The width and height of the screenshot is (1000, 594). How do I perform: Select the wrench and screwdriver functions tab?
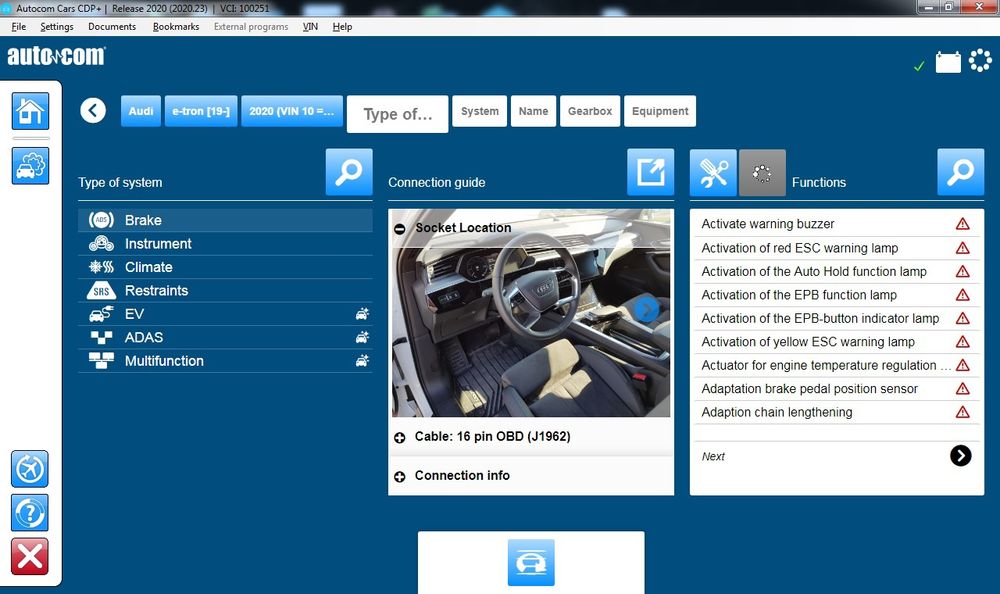pyautogui.click(x=713, y=173)
